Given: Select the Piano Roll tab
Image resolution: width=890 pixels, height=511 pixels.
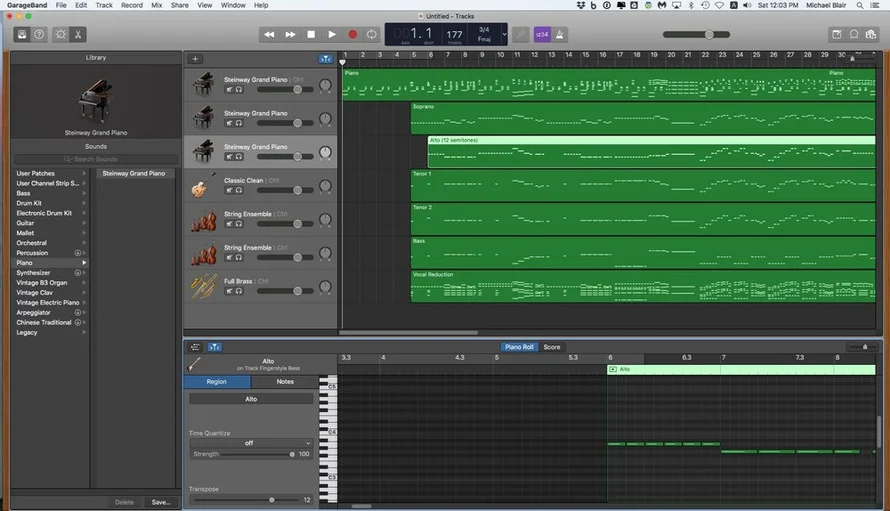Looking at the screenshot, I should (519, 347).
